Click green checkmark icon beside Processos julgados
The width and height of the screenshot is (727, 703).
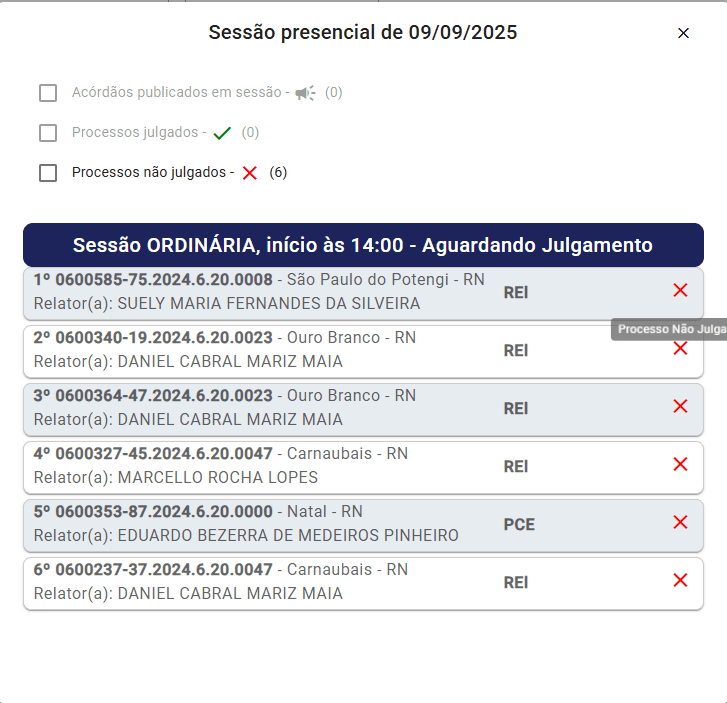click(x=222, y=133)
